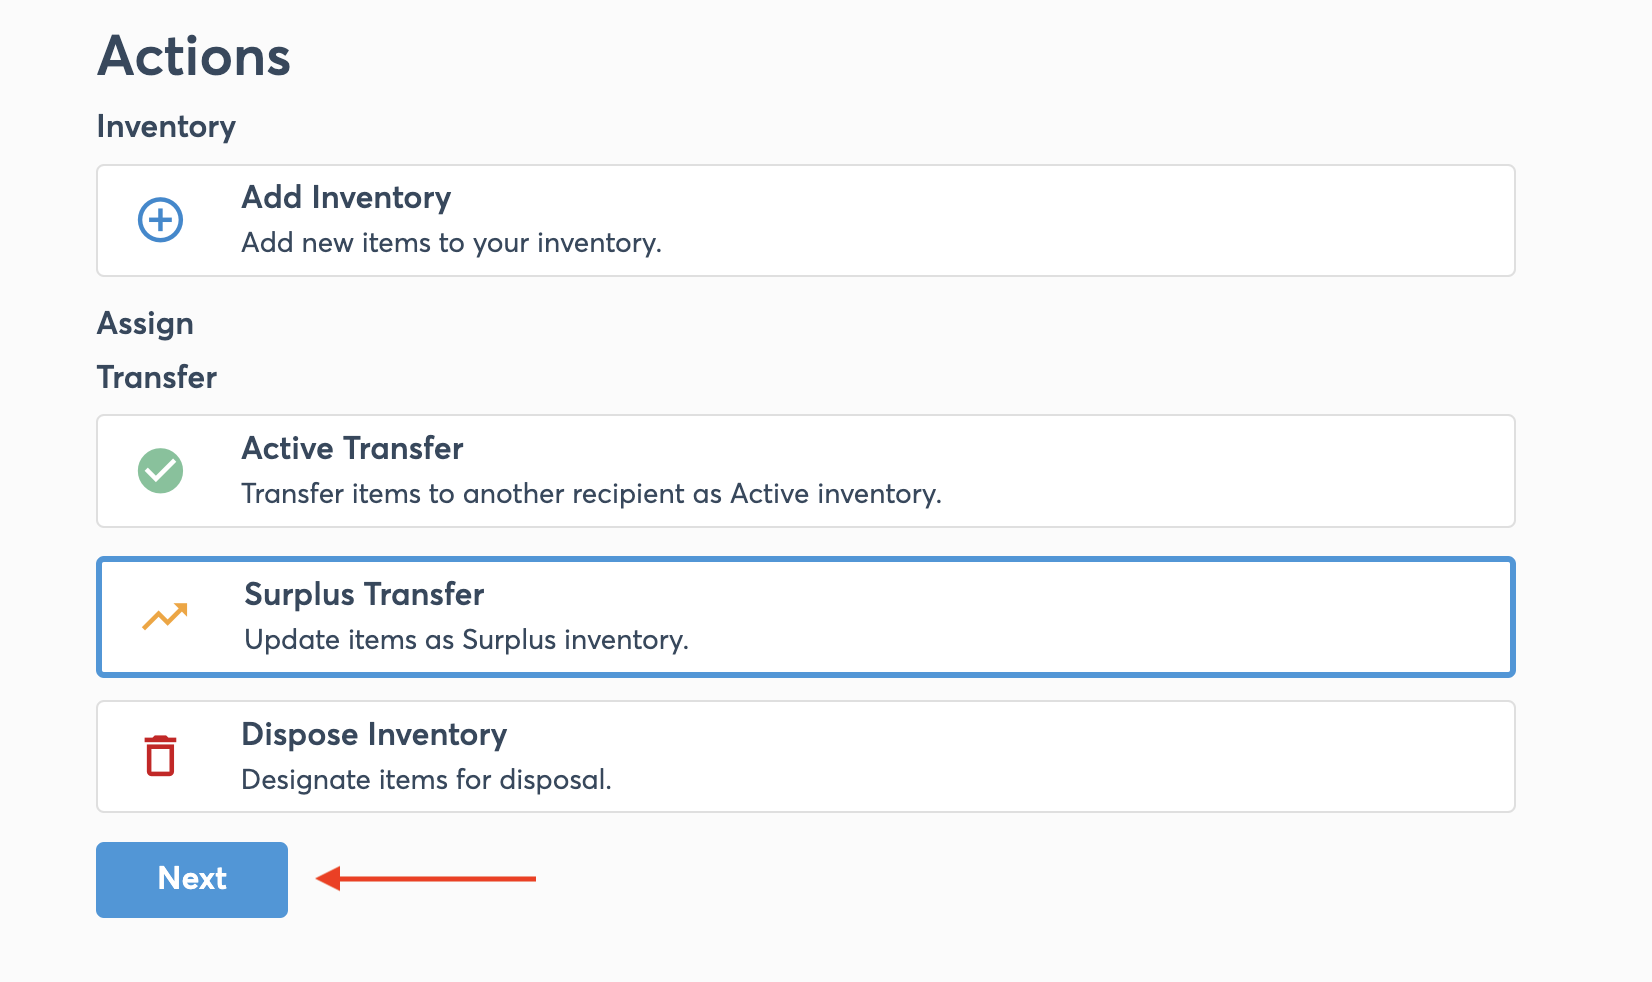Collapse the Transfer section heading
The image size is (1652, 982).
tap(157, 378)
